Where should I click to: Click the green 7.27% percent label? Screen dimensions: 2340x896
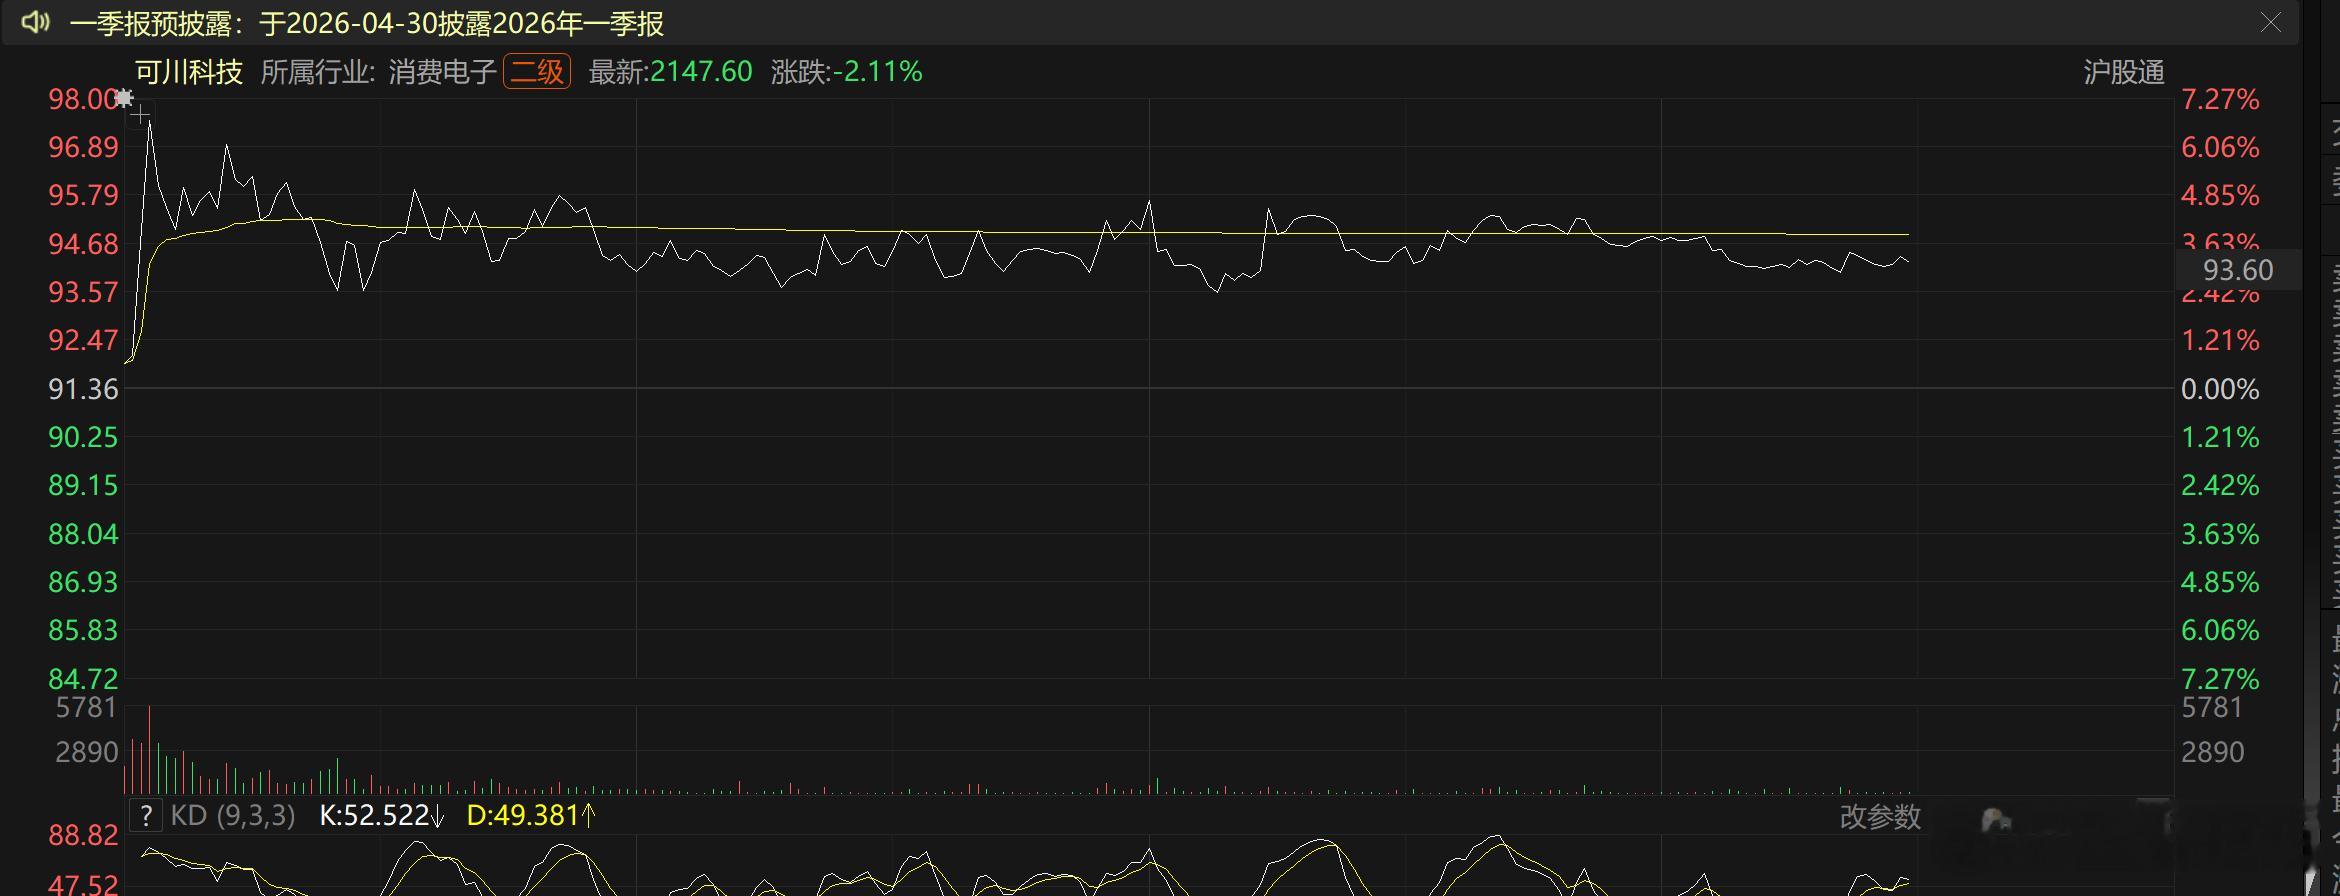click(x=2220, y=679)
